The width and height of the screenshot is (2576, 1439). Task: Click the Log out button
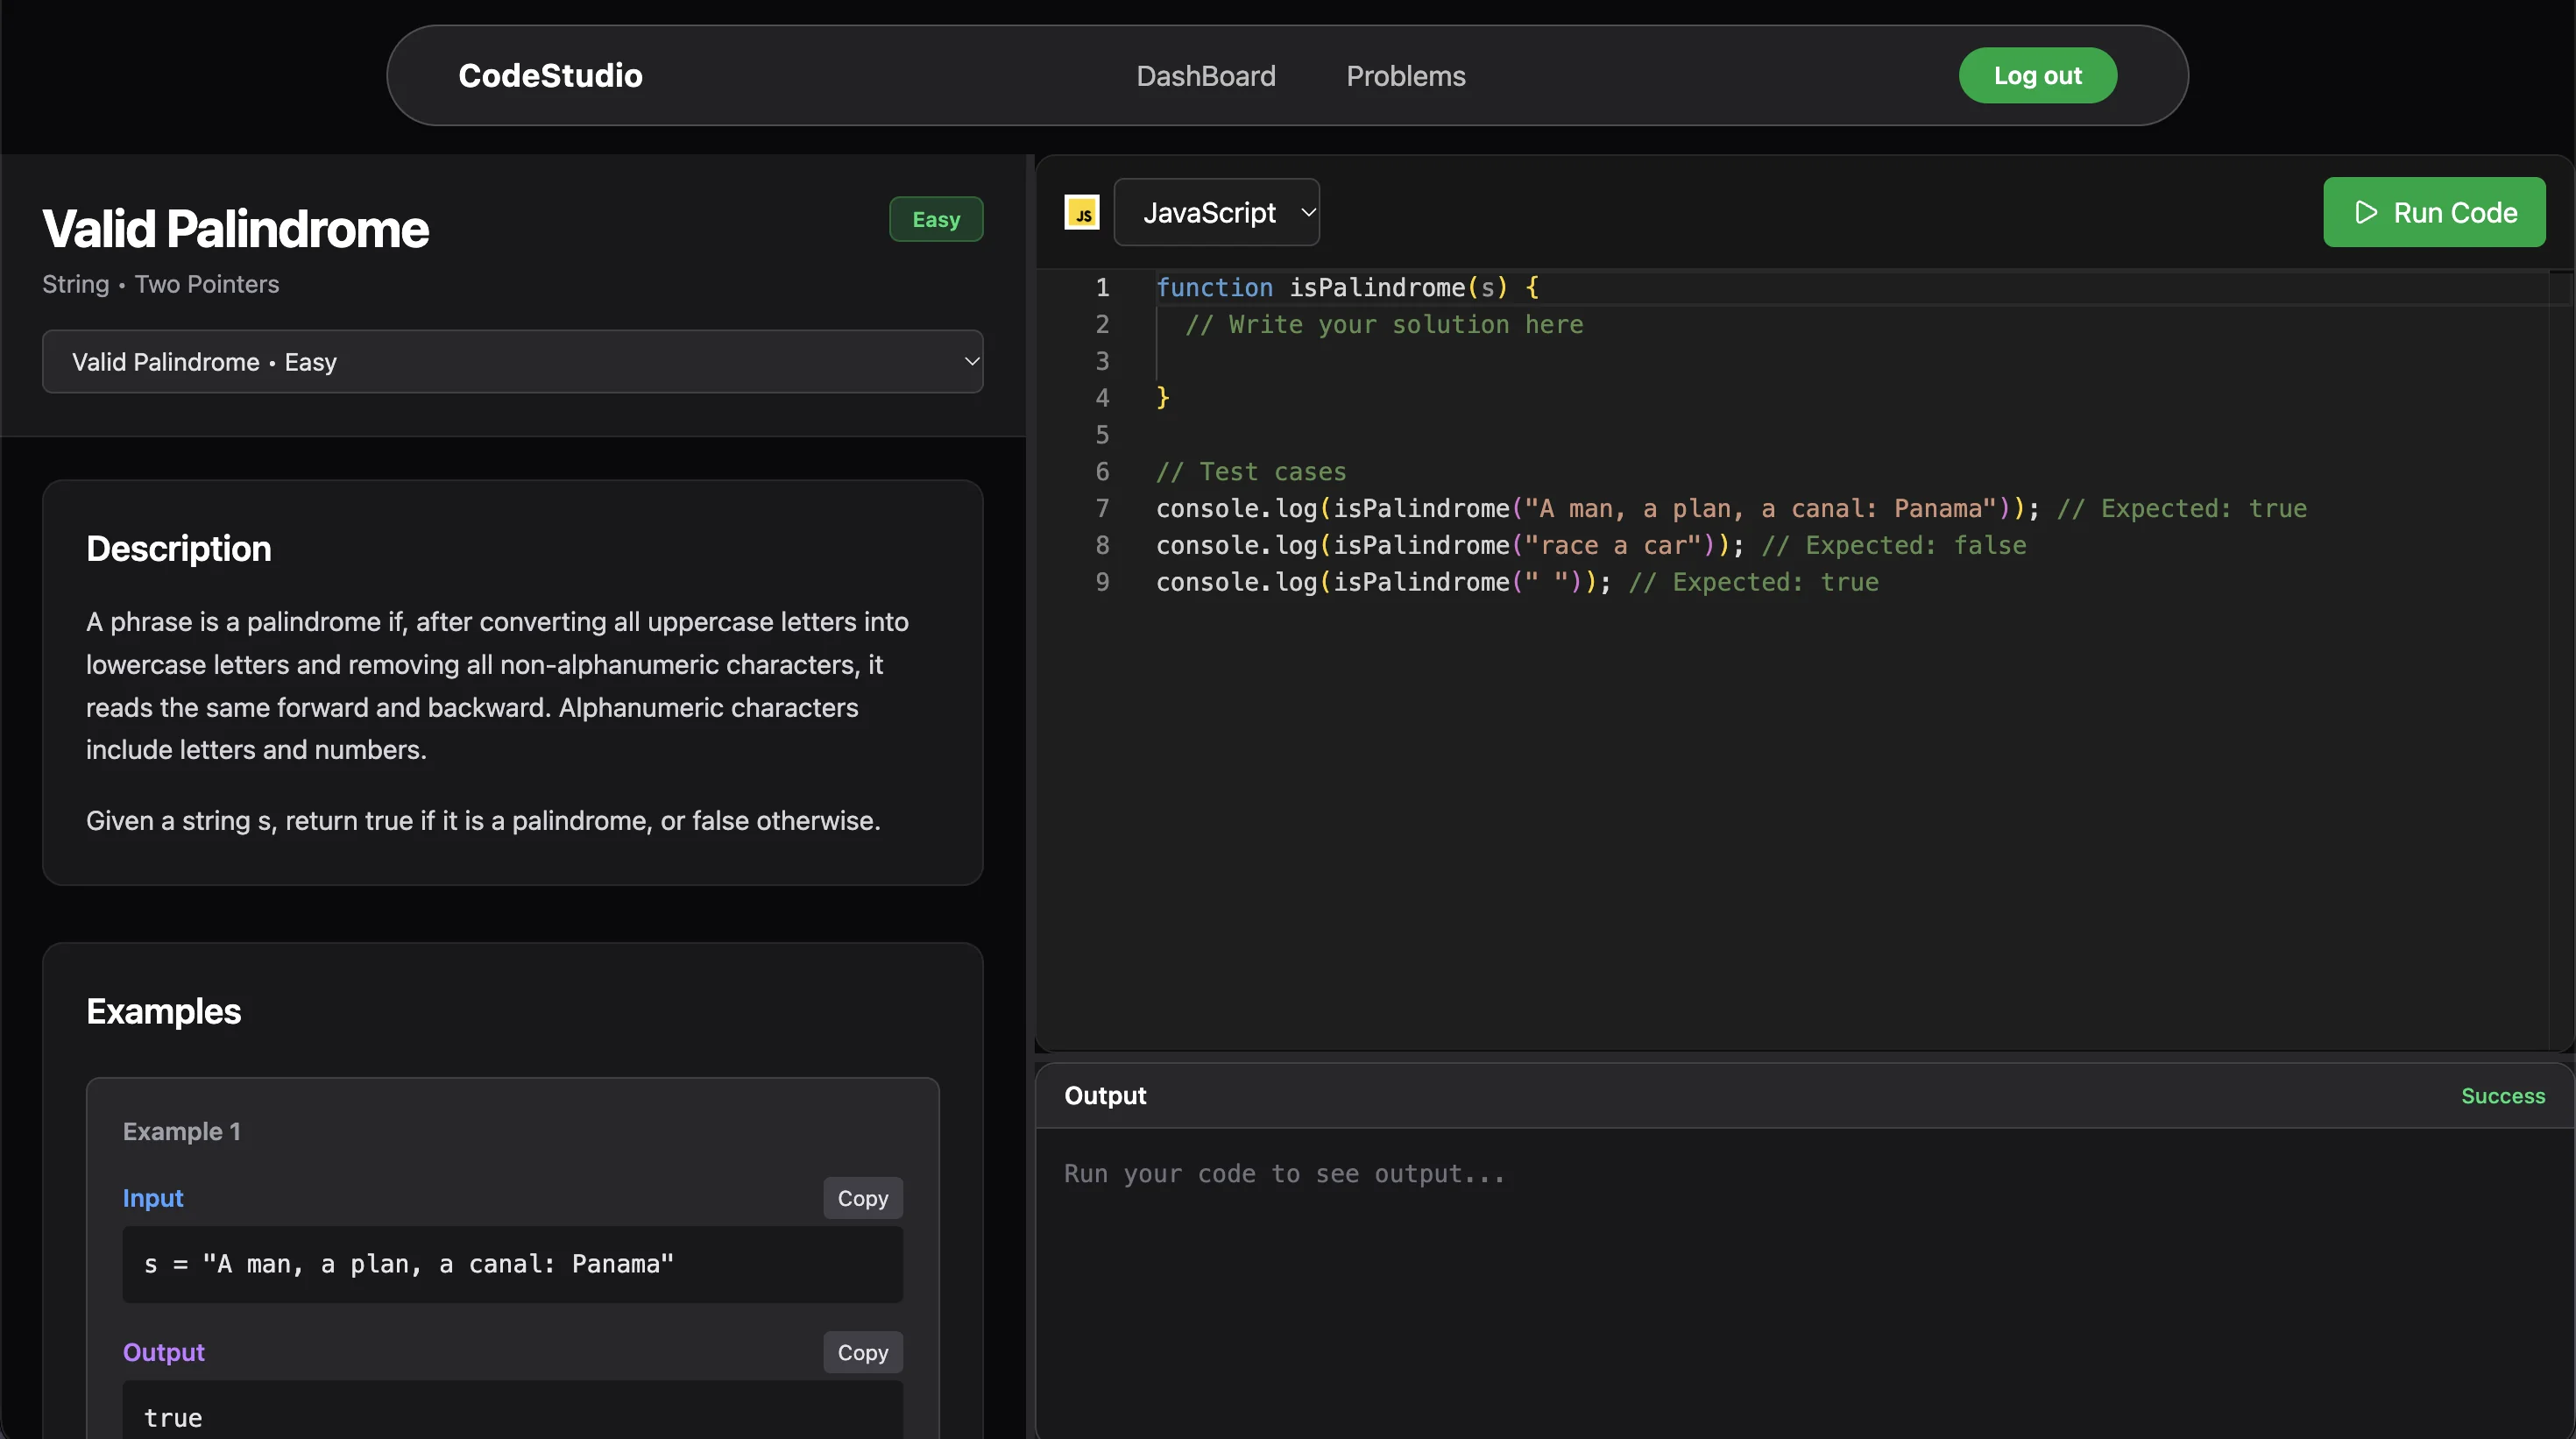pyautogui.click(x=2037, y=75)
